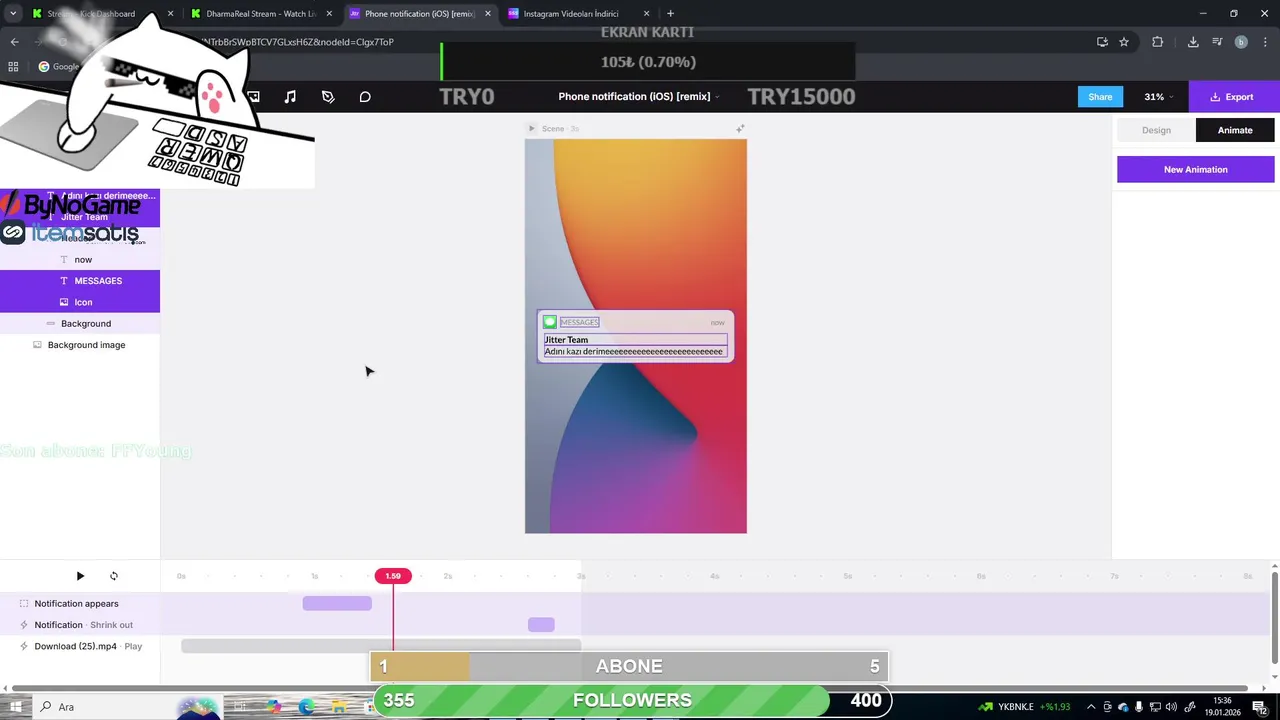The width and height of the screenshot is (1280, 720).
Task: Select the Notification appears timeline row
Action: [x=80, y=604]
